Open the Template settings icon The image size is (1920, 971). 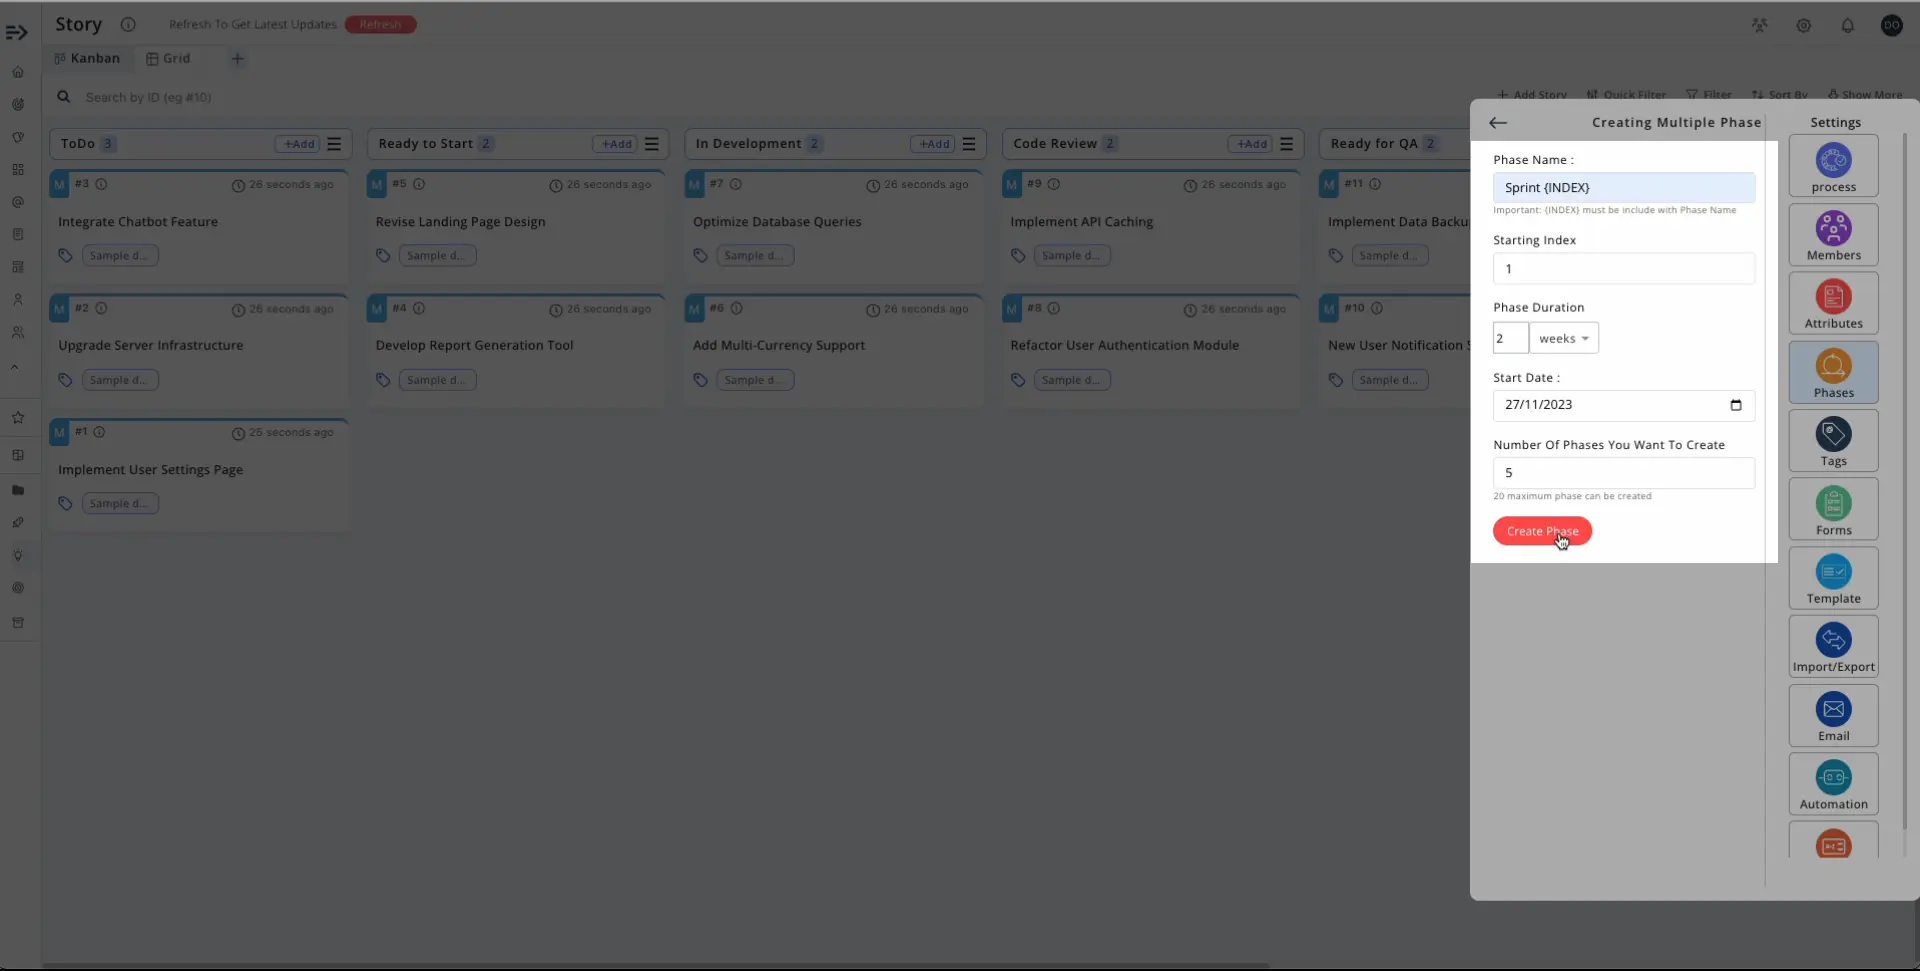[1833, 578]
